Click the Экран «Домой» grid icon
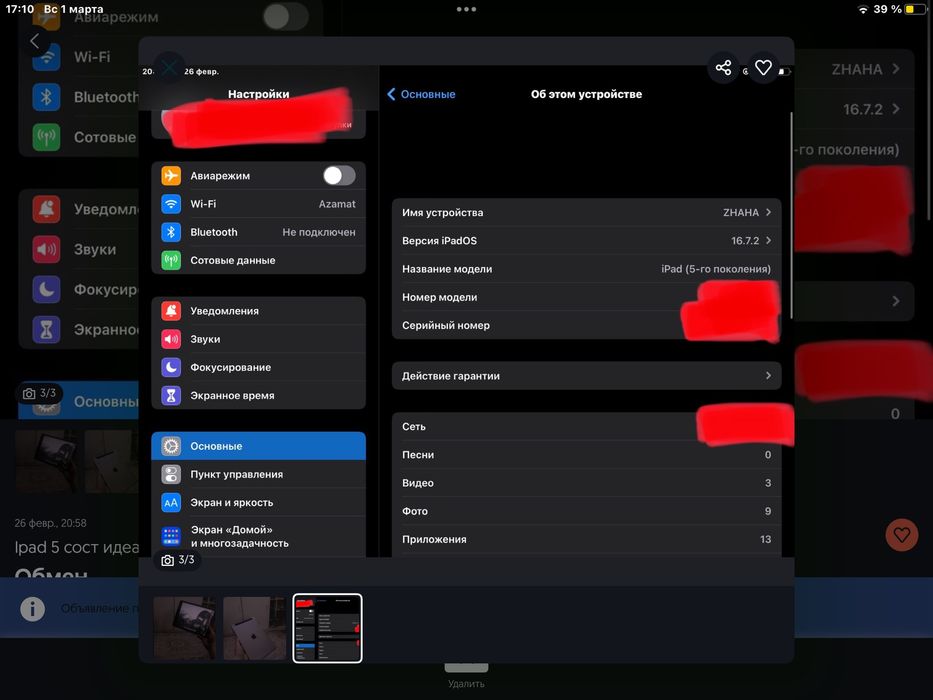Screen dimensions: 933x700 [x=171, y=536]
